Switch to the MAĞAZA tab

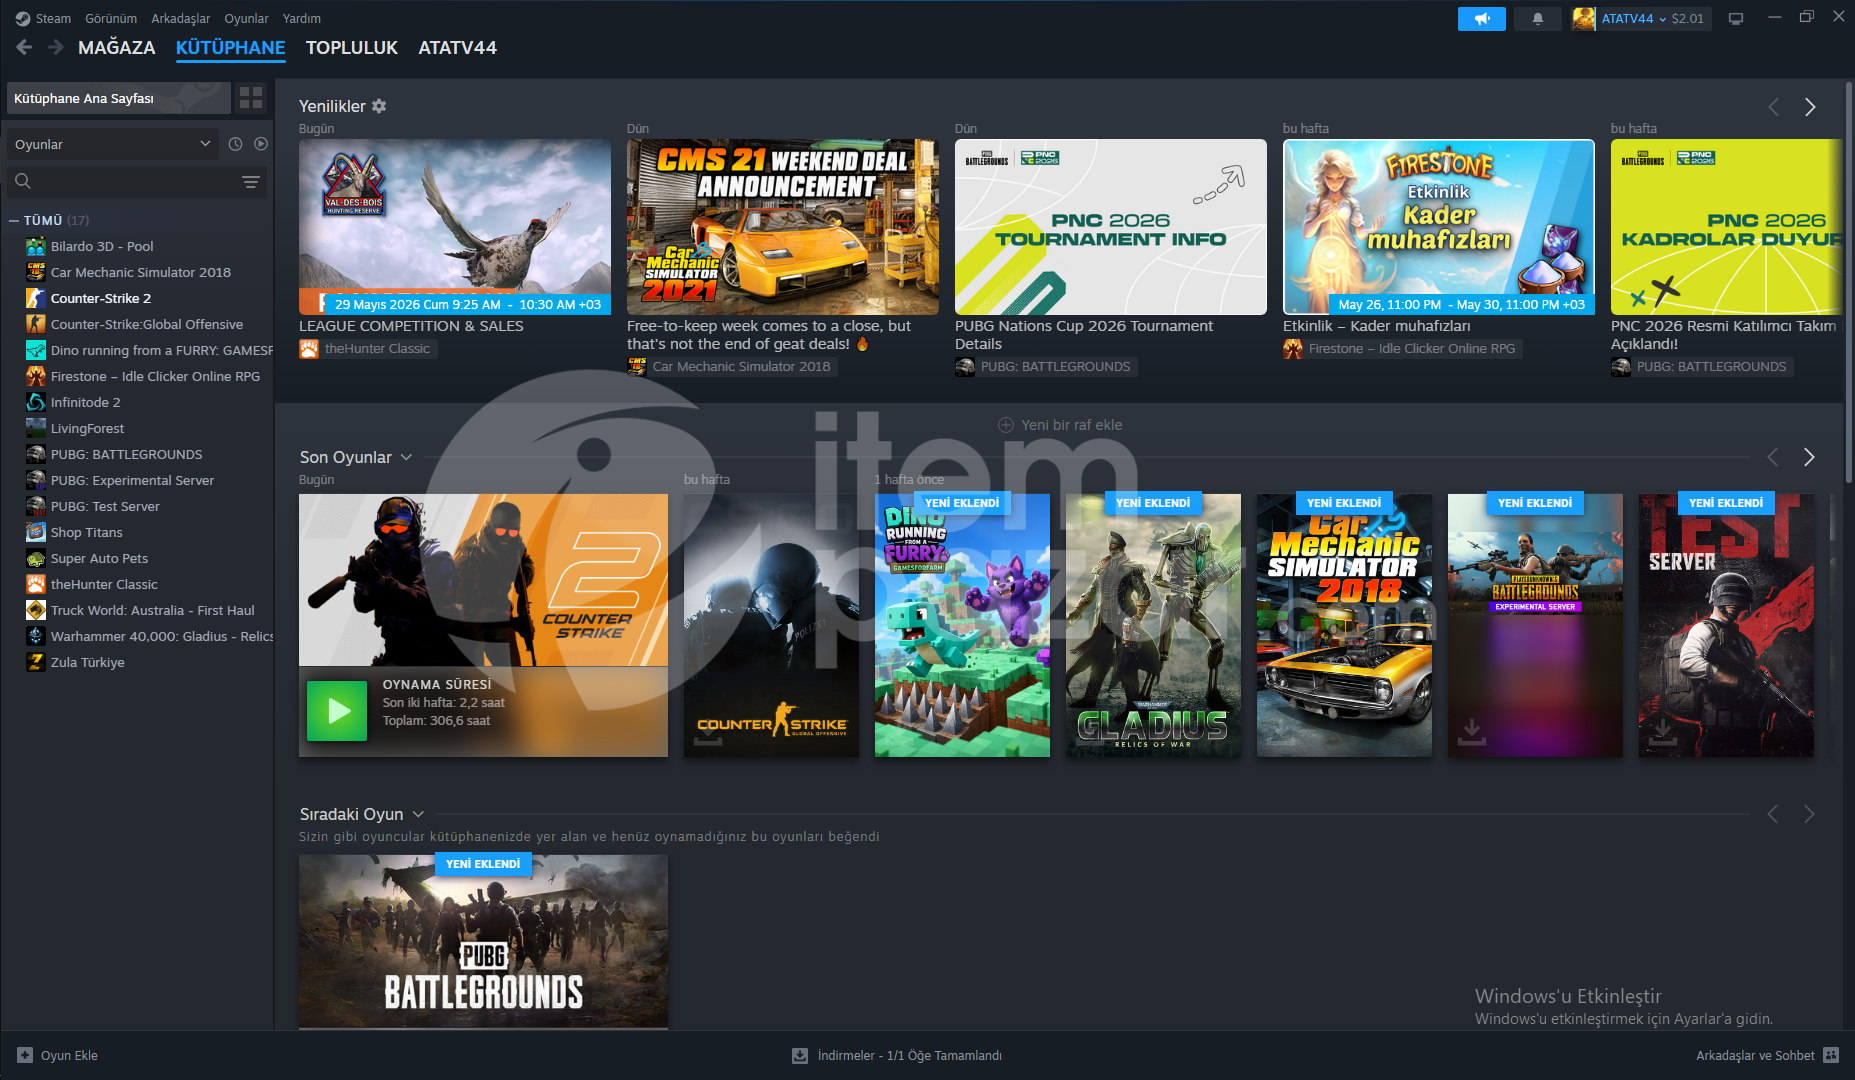[x=117, y=47]
